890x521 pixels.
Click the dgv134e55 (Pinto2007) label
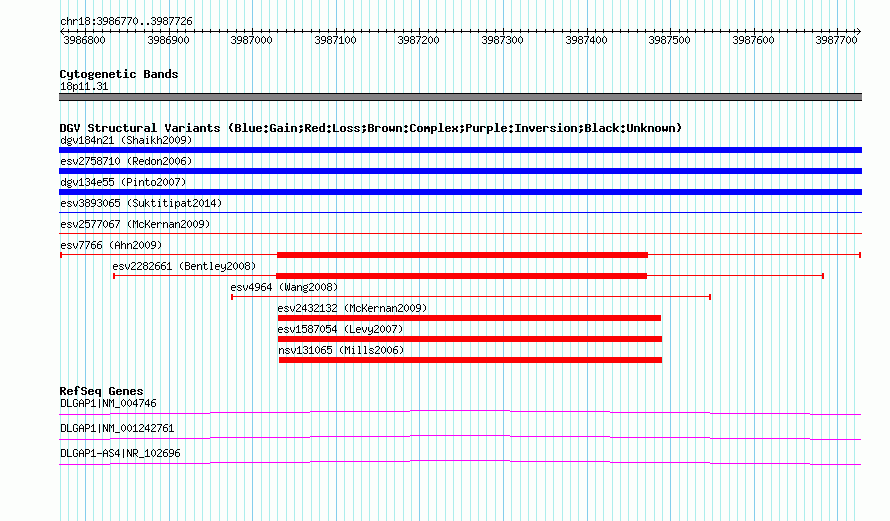coord(123,182)
